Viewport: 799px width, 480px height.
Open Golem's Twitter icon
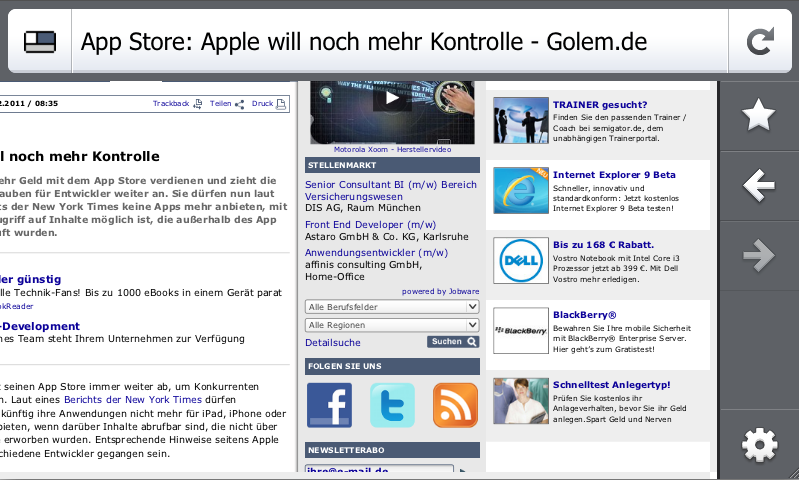pyautogui.click(x=392, y=405)
